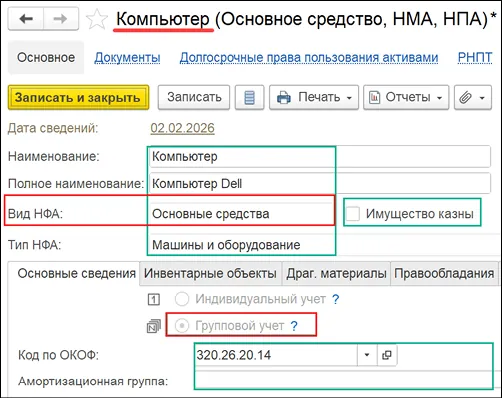The width and height of the screenshot is (502, 398).
Task: Click Записать и закрыть button
Action: click(78, 97)
